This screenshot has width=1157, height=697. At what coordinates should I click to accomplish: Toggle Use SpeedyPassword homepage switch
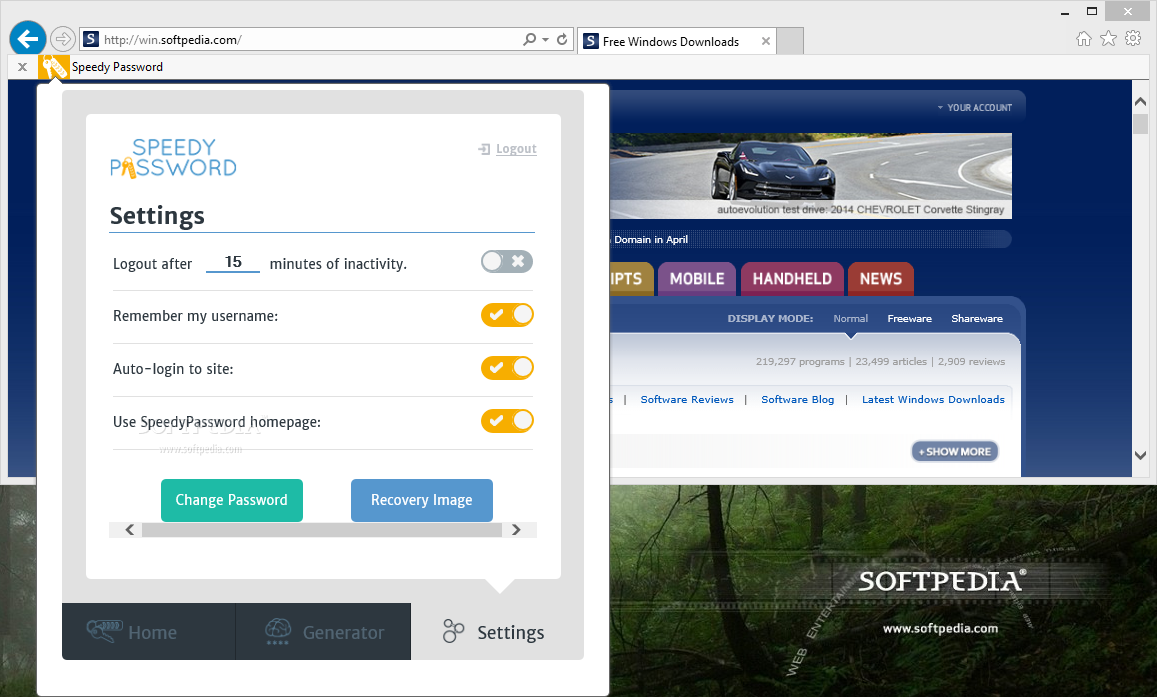(507, 420)
